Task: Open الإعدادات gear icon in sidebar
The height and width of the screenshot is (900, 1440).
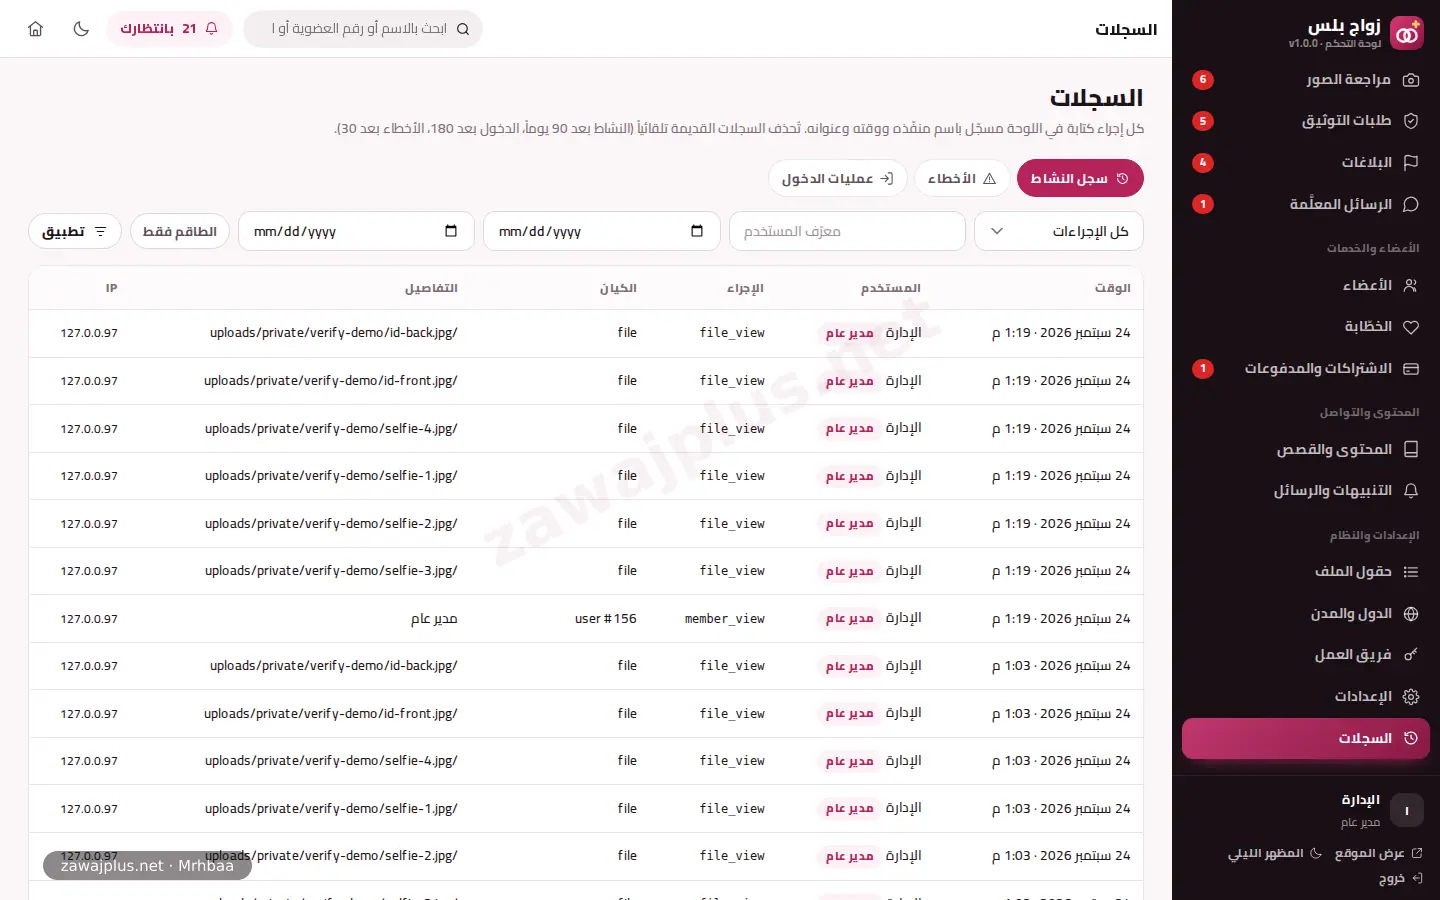Action: pos(1411,696)
